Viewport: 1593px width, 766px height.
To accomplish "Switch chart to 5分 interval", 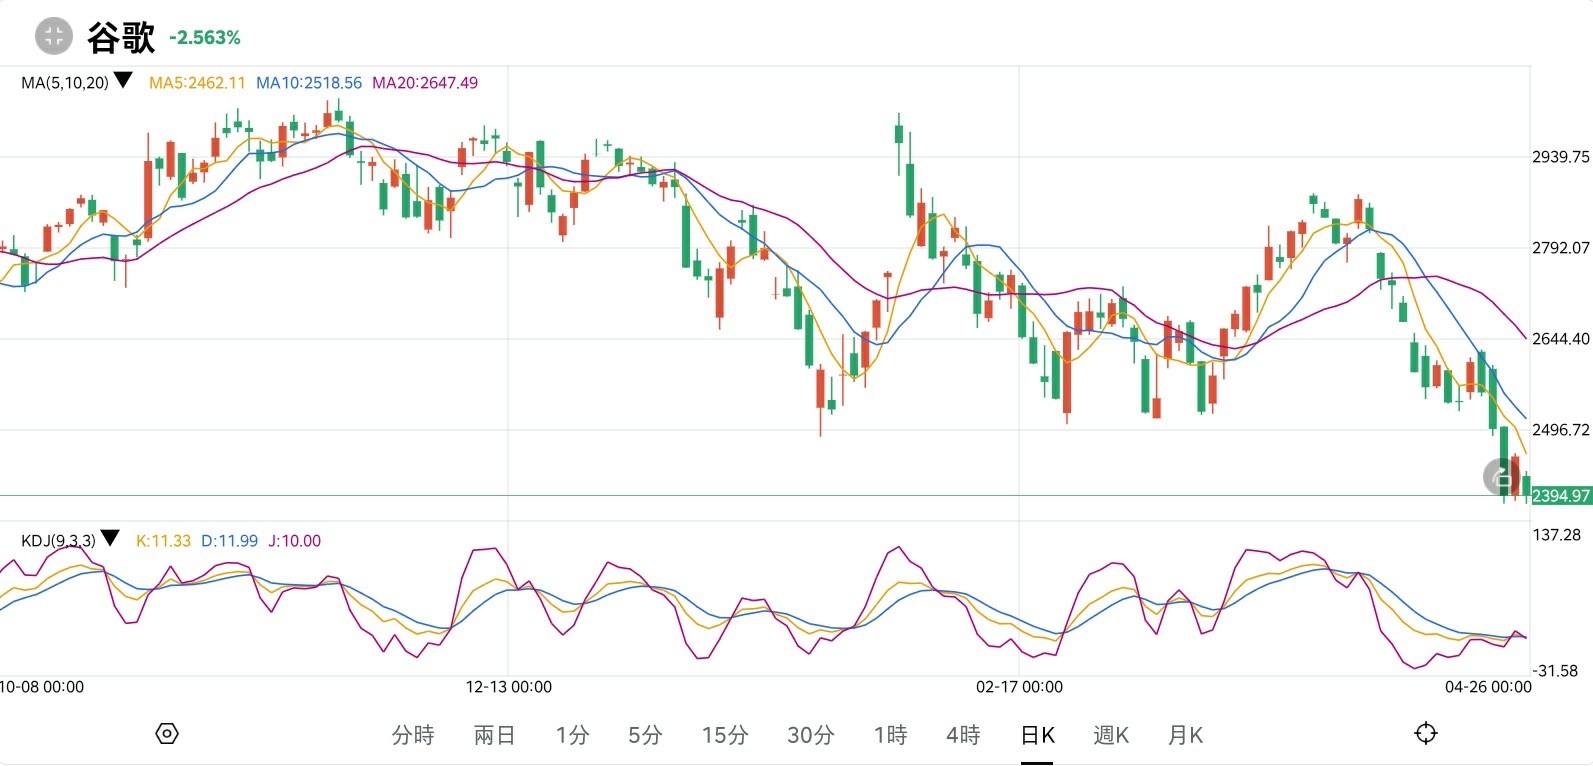I will 645,736.
